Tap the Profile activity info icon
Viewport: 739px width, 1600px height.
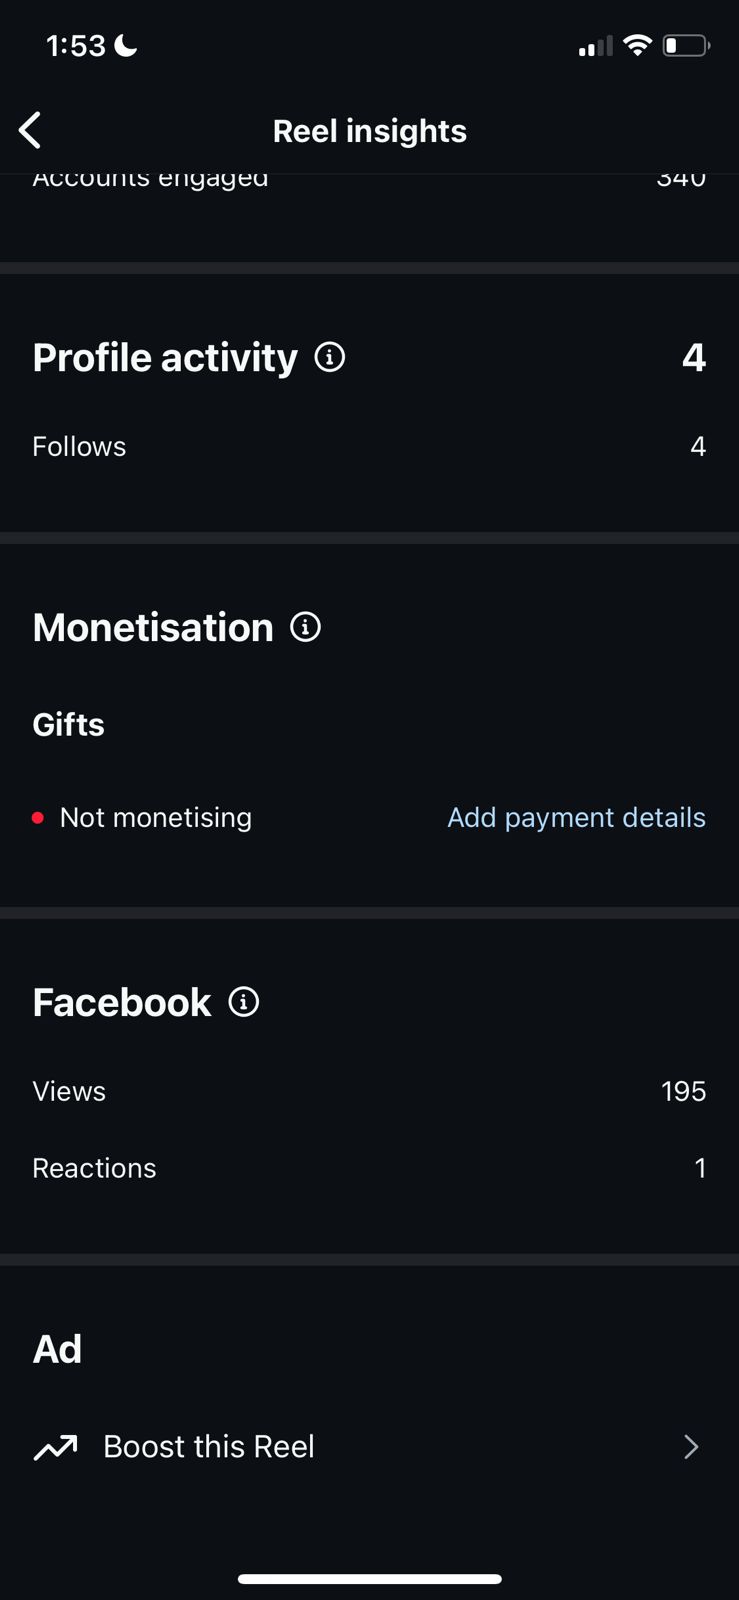pos(330,357)
